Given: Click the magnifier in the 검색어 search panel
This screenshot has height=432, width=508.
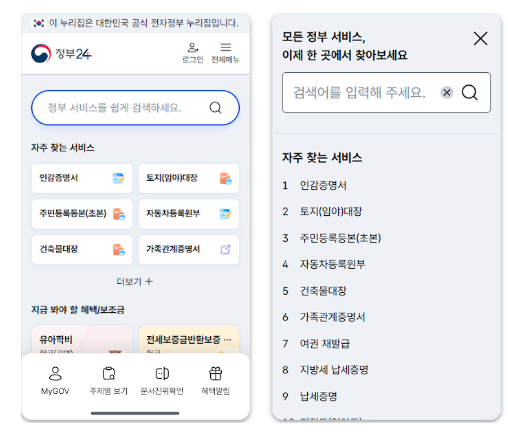Looking at the screenshot, I should [x=470, y=92].
